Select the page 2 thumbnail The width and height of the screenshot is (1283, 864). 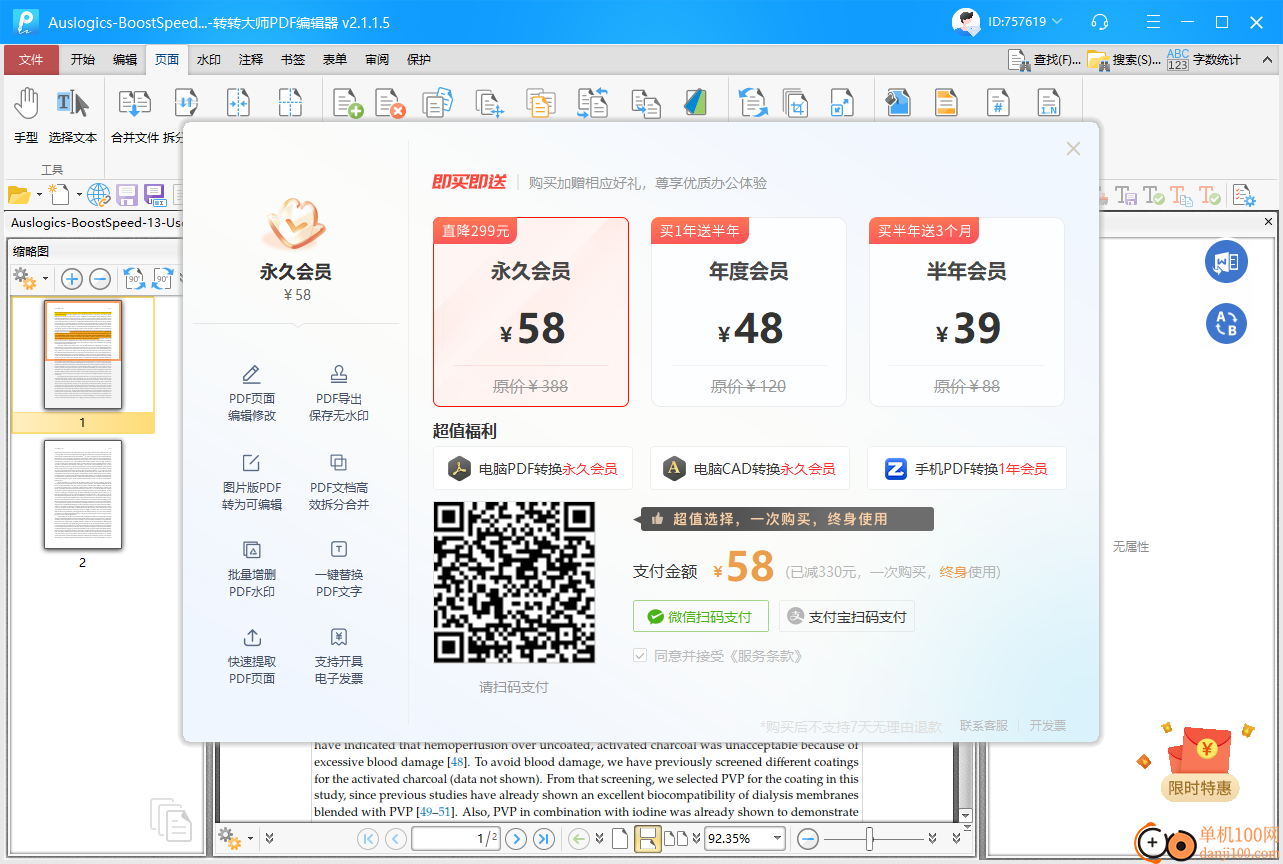tap(83, 494)
